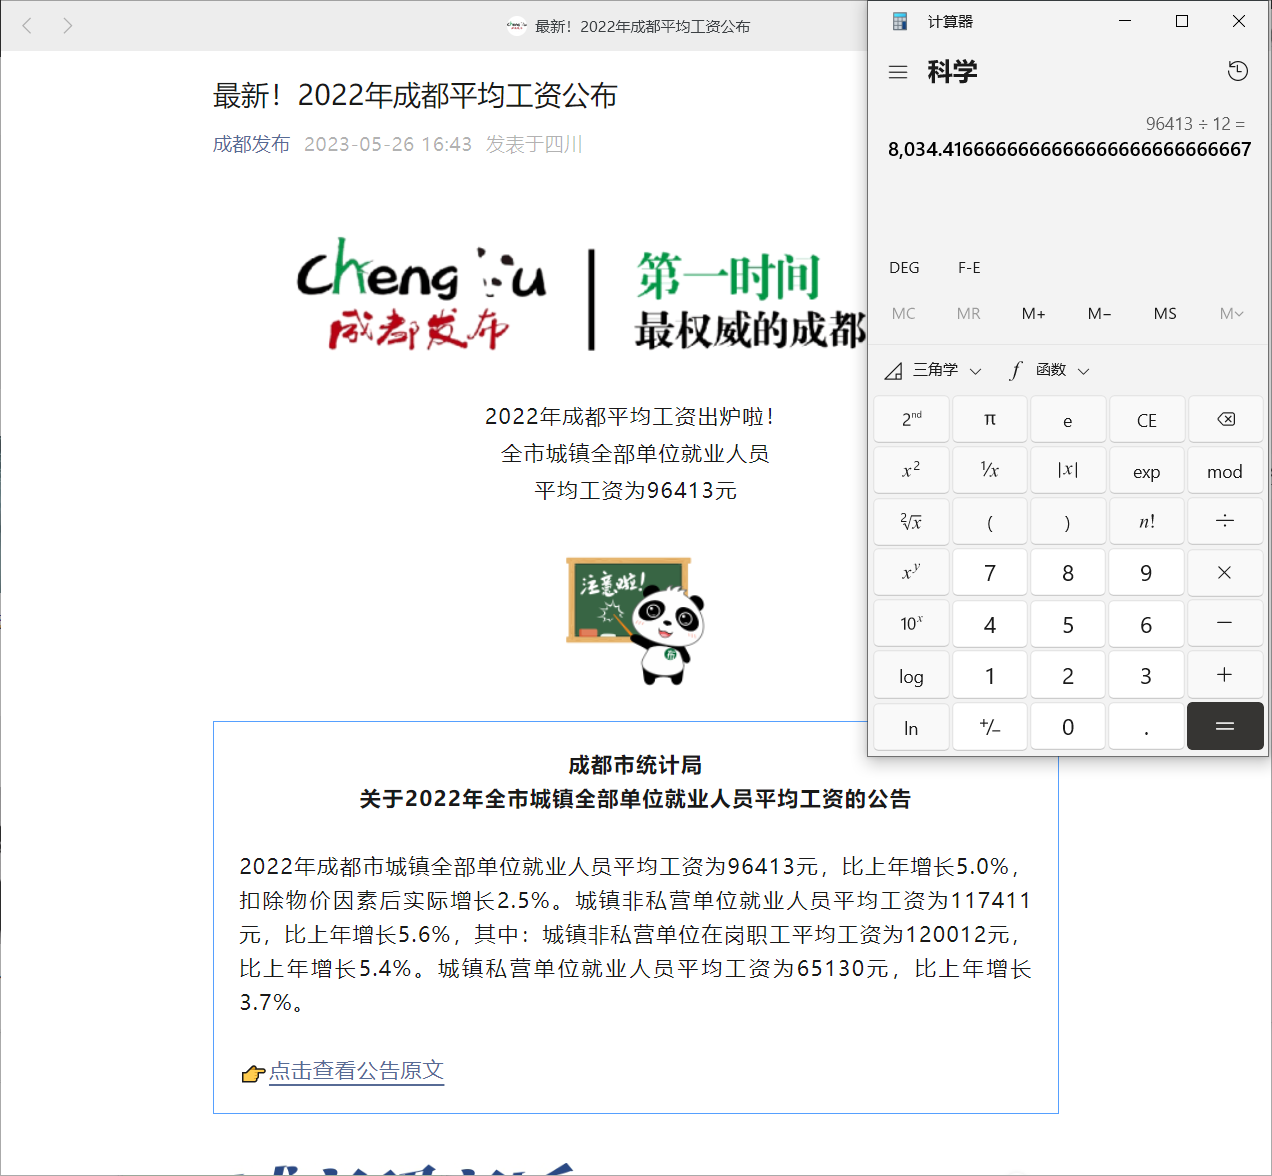Viewport: 1272px width, 1176px height.
Task: Click the M- memory subtract button
Action: coord(1100,314)
